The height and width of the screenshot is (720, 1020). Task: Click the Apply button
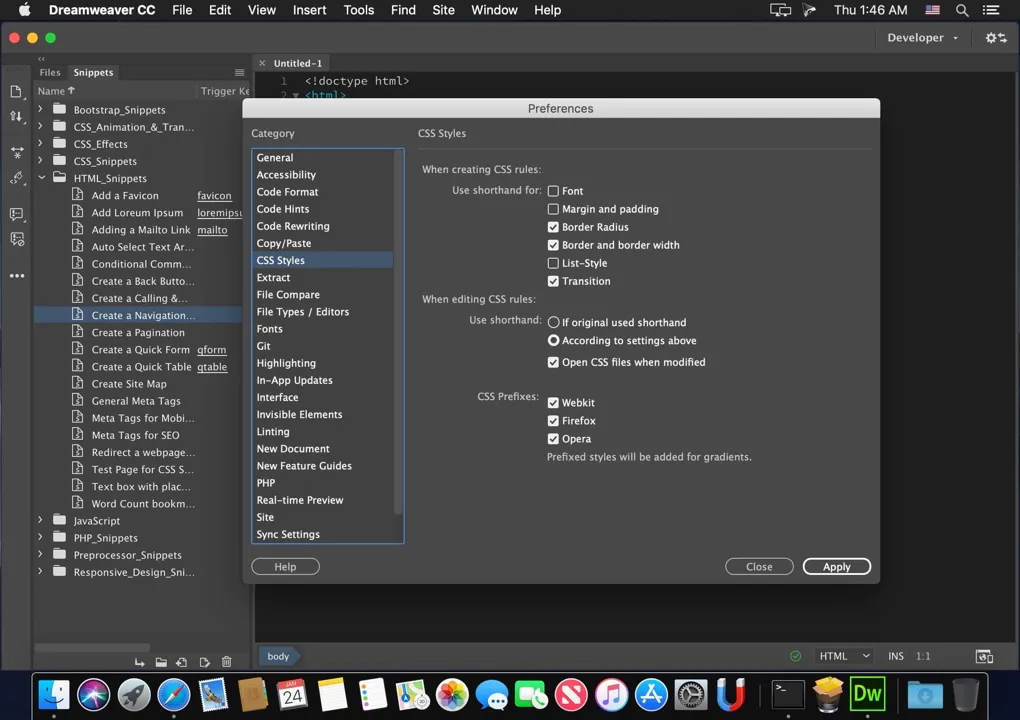coord(837,567)
